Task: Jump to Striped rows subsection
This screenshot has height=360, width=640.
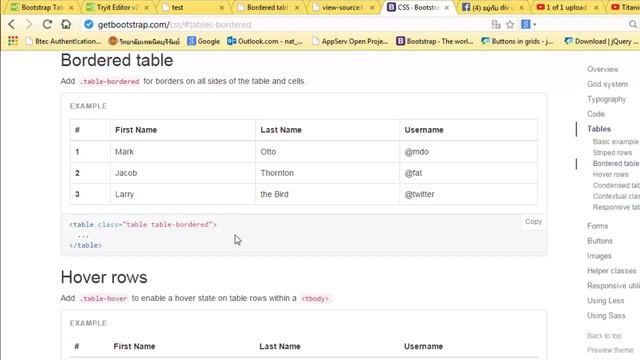Action: [612, 153]
